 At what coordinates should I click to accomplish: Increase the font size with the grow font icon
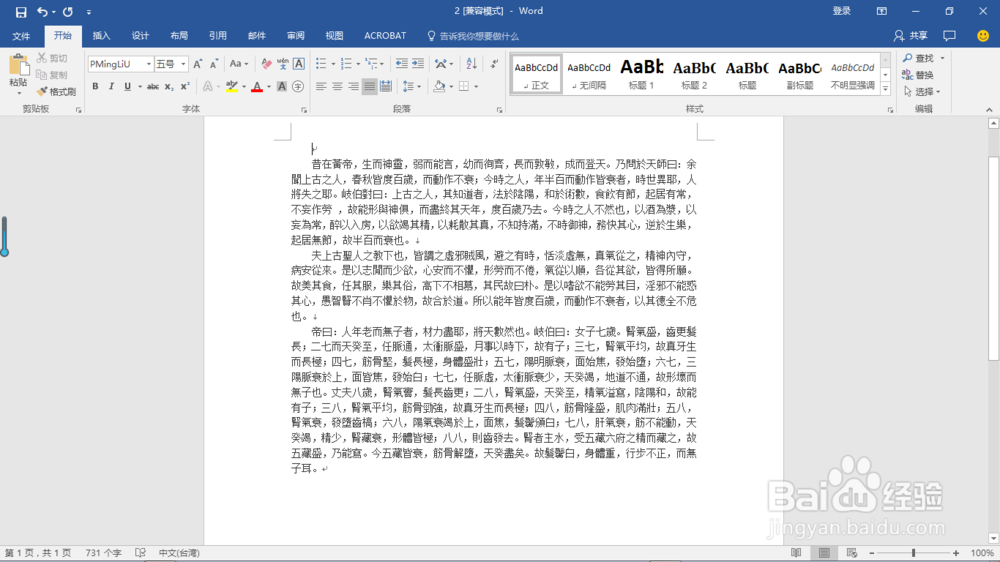pos(198,64)
